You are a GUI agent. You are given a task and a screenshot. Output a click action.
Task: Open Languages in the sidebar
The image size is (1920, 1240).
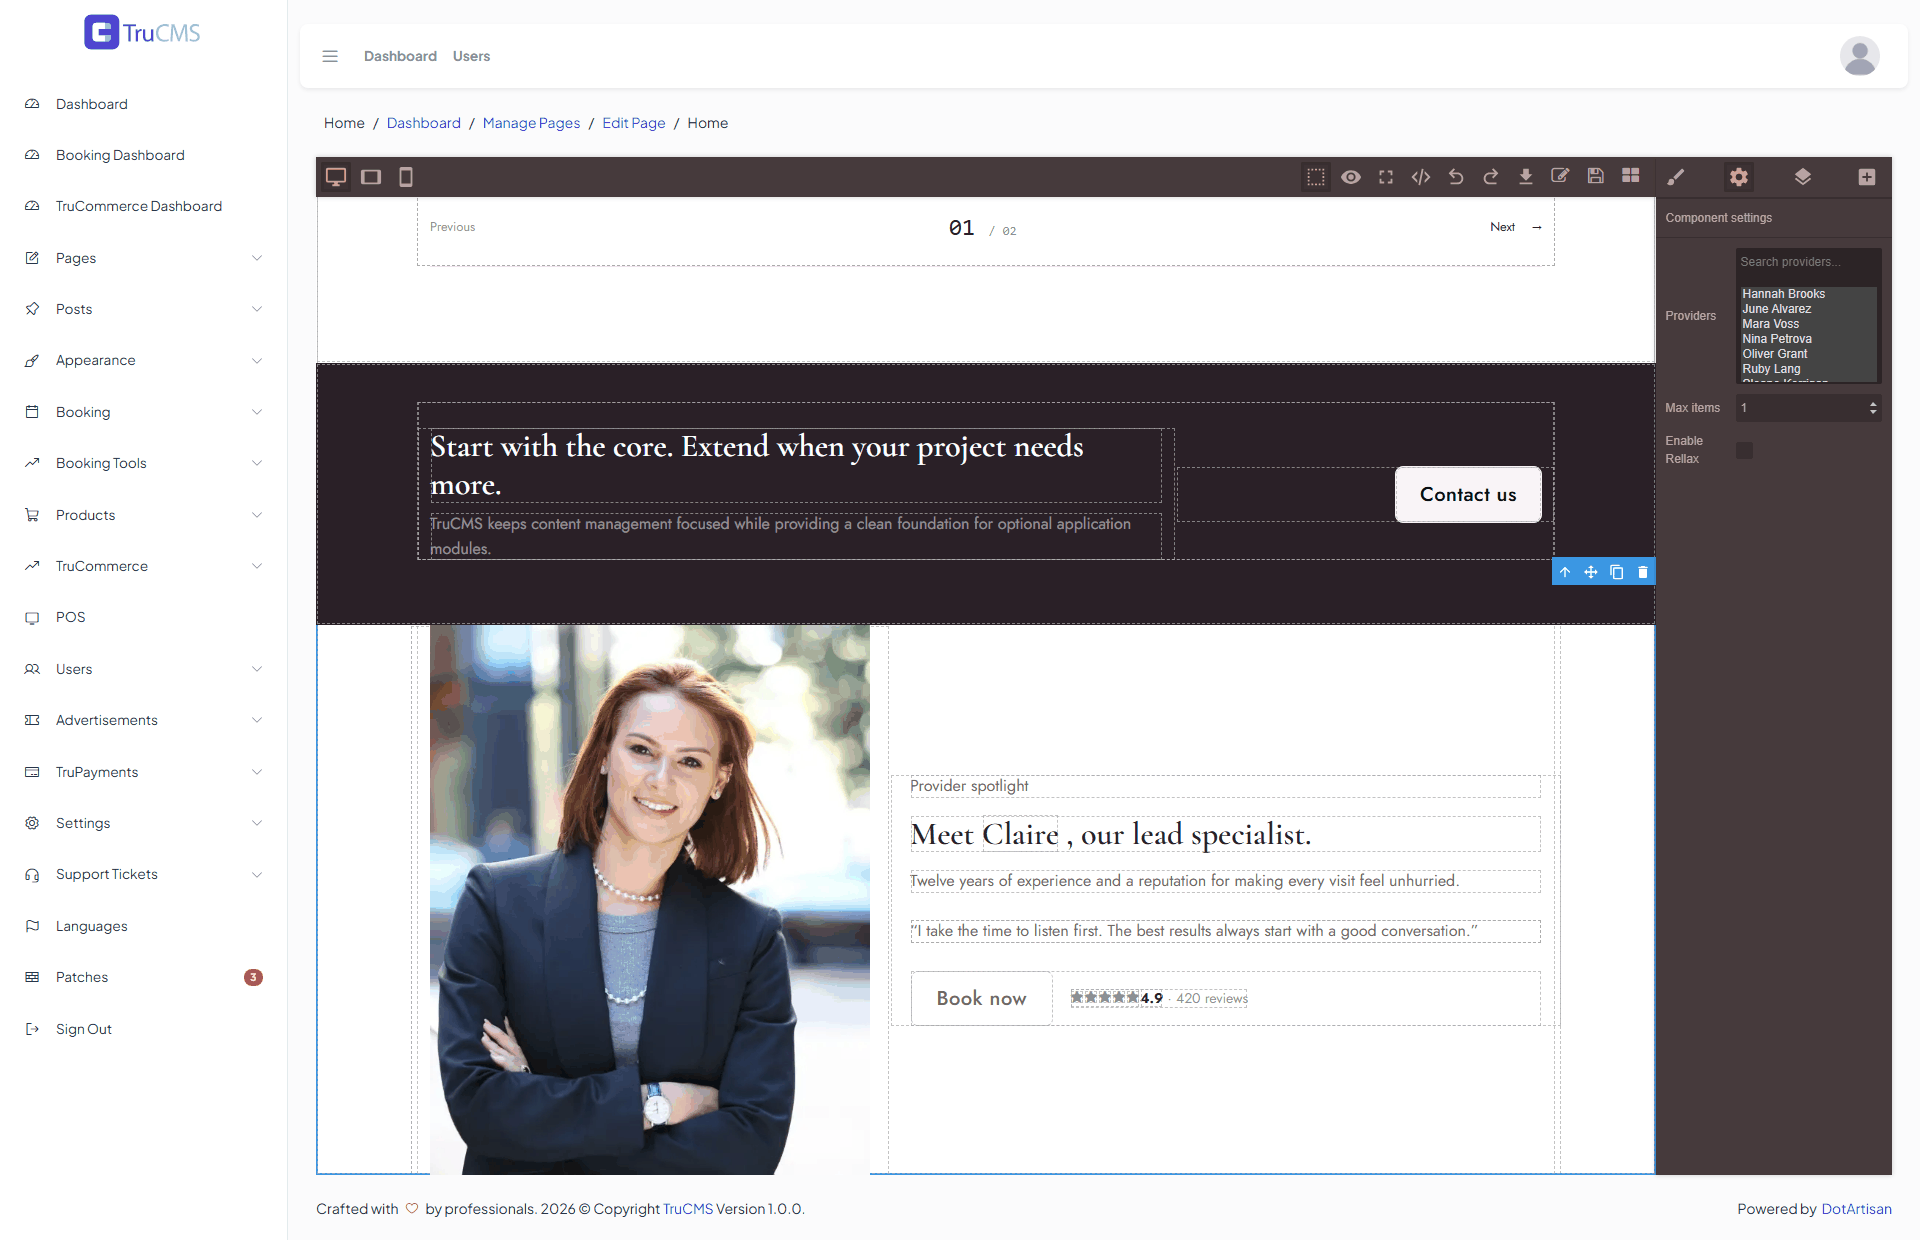(143, 926)
